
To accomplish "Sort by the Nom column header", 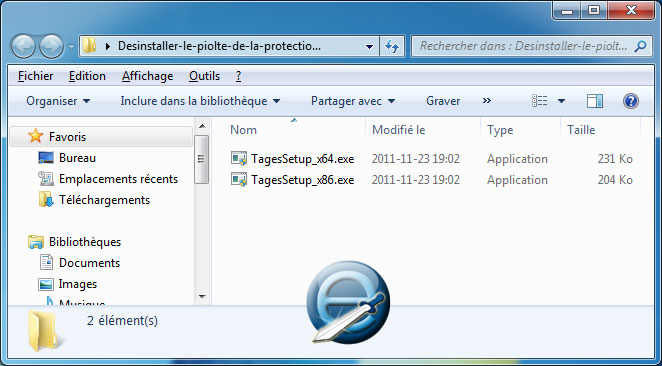I will (x=243, y=130).
